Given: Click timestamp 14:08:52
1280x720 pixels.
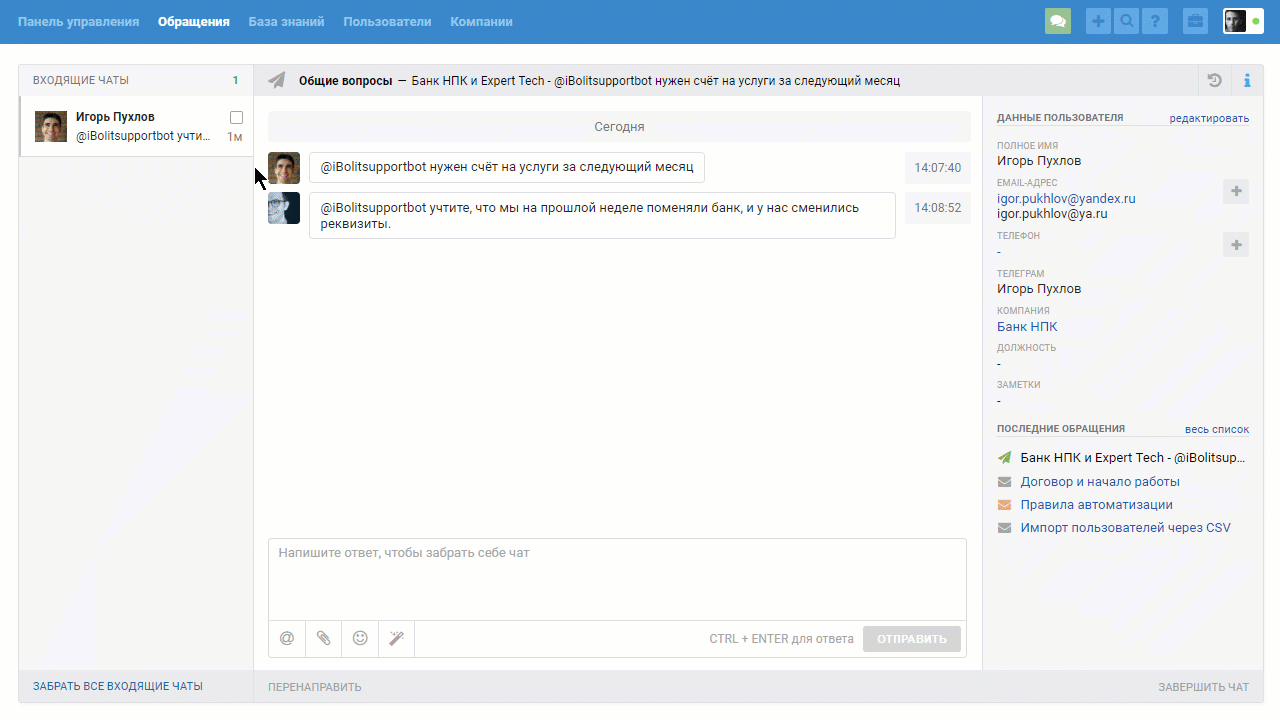Looking at the screenshot, I should click(937, 208).
